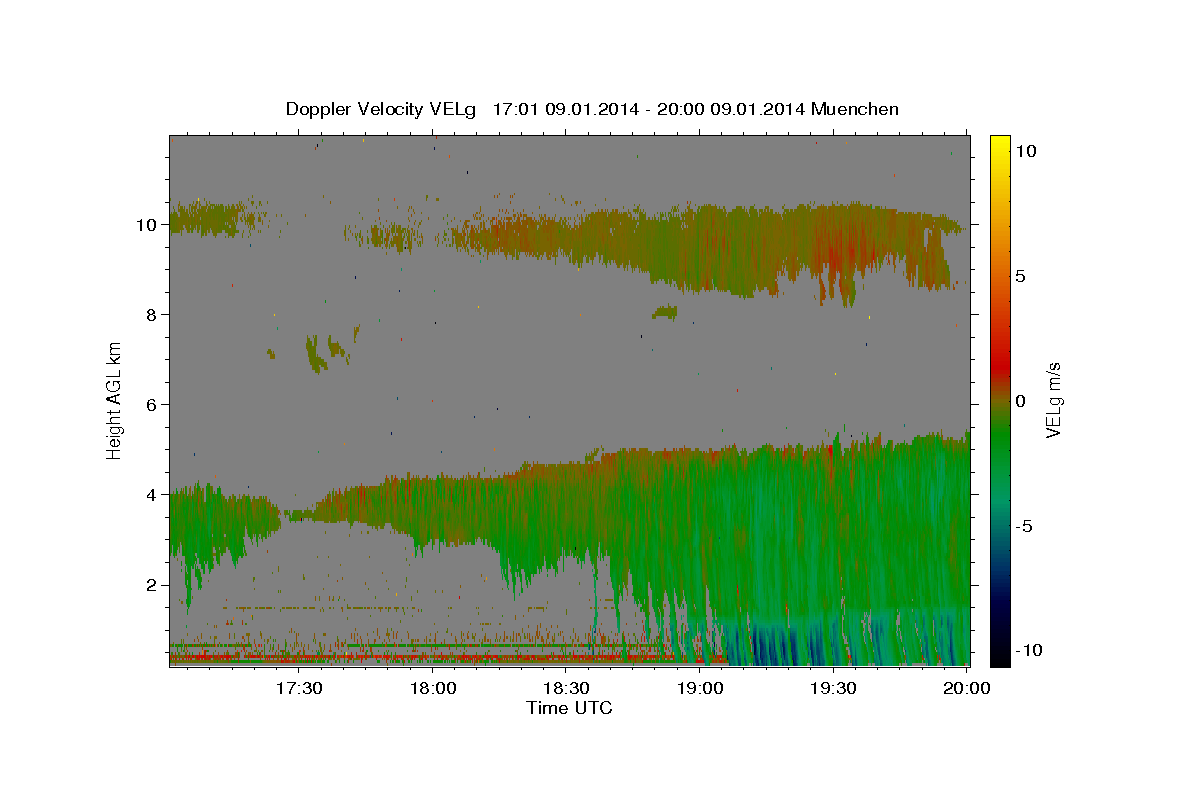Click the 'Time UTC' axis label

(x=569, y=708)
